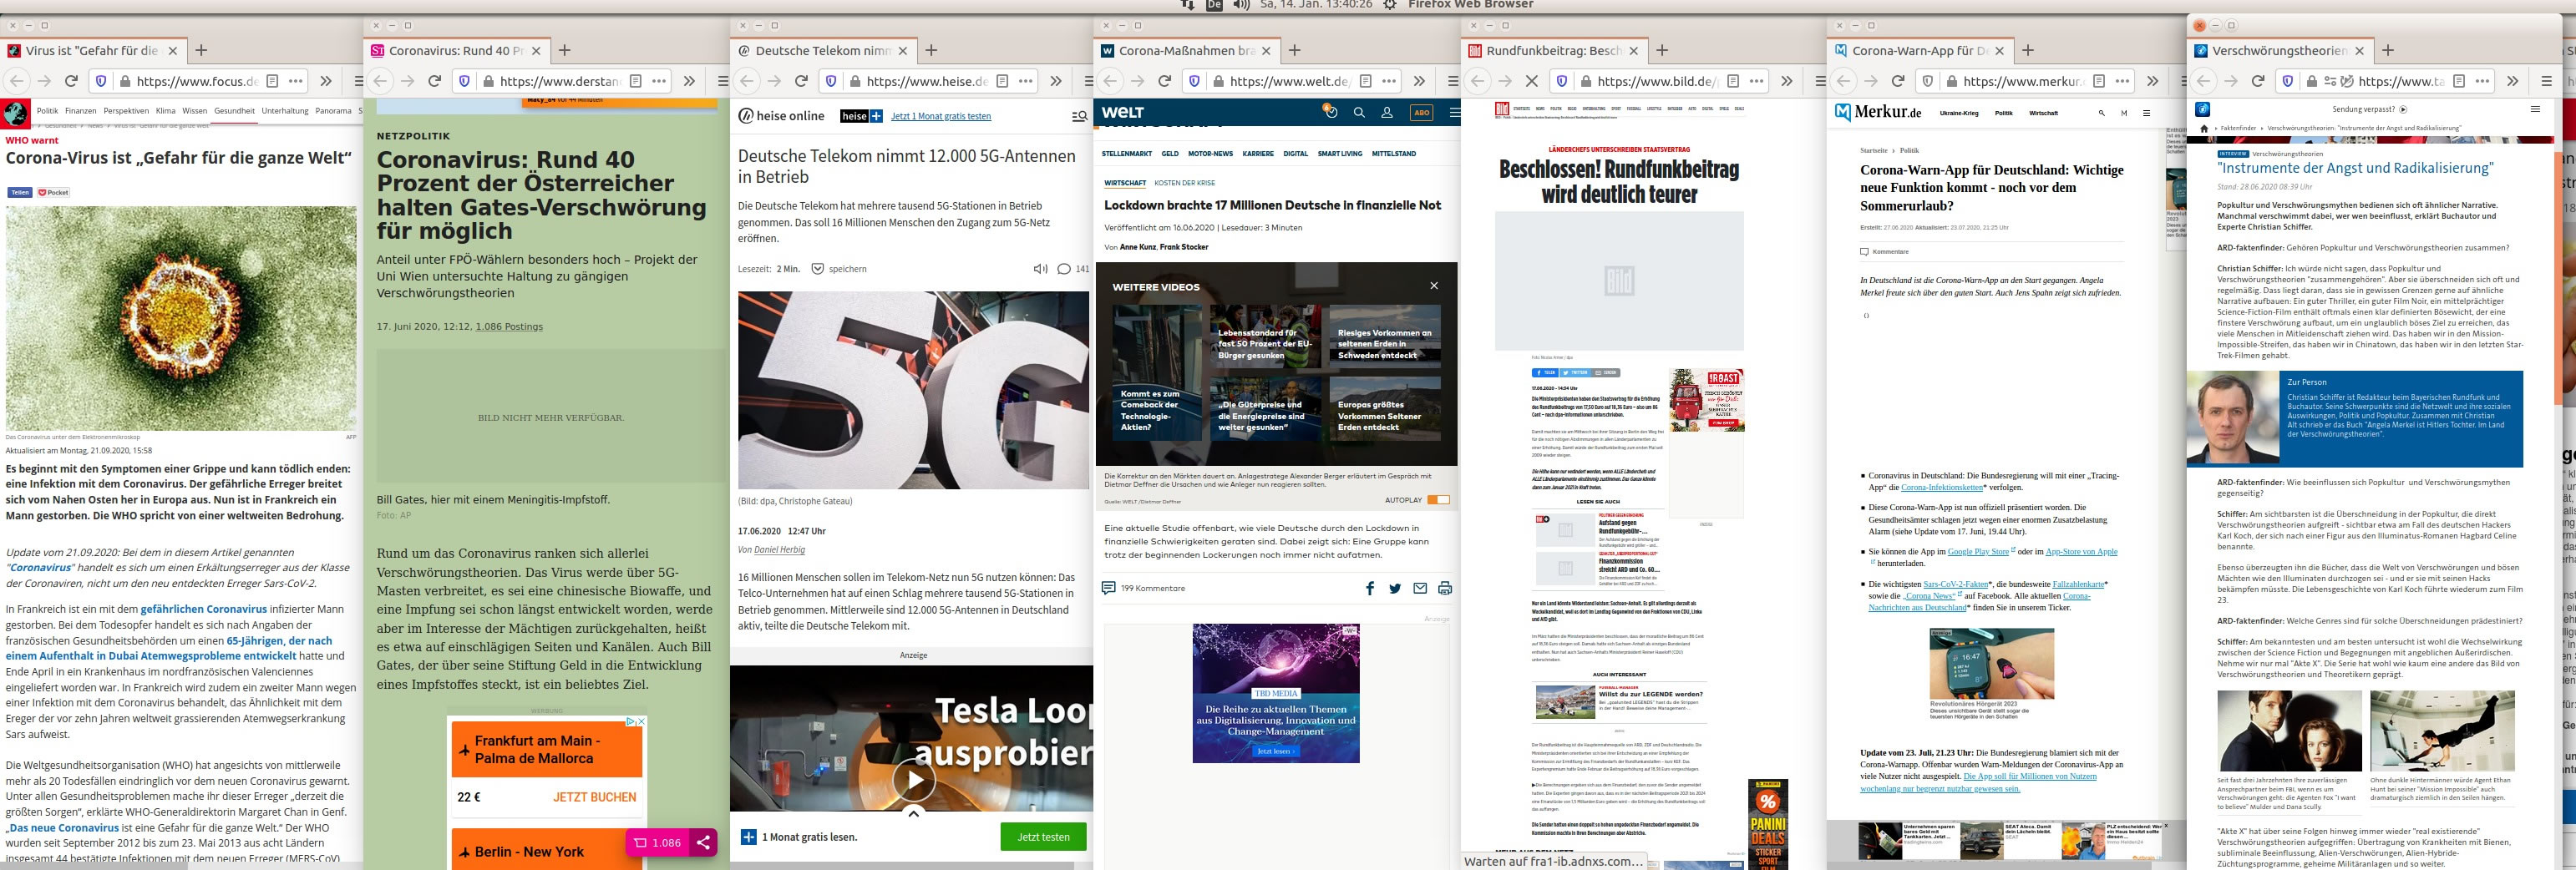The width and height of the screenshot is (2576, 870).
Task: Open new tab in focus.de window
Action: 201,50
